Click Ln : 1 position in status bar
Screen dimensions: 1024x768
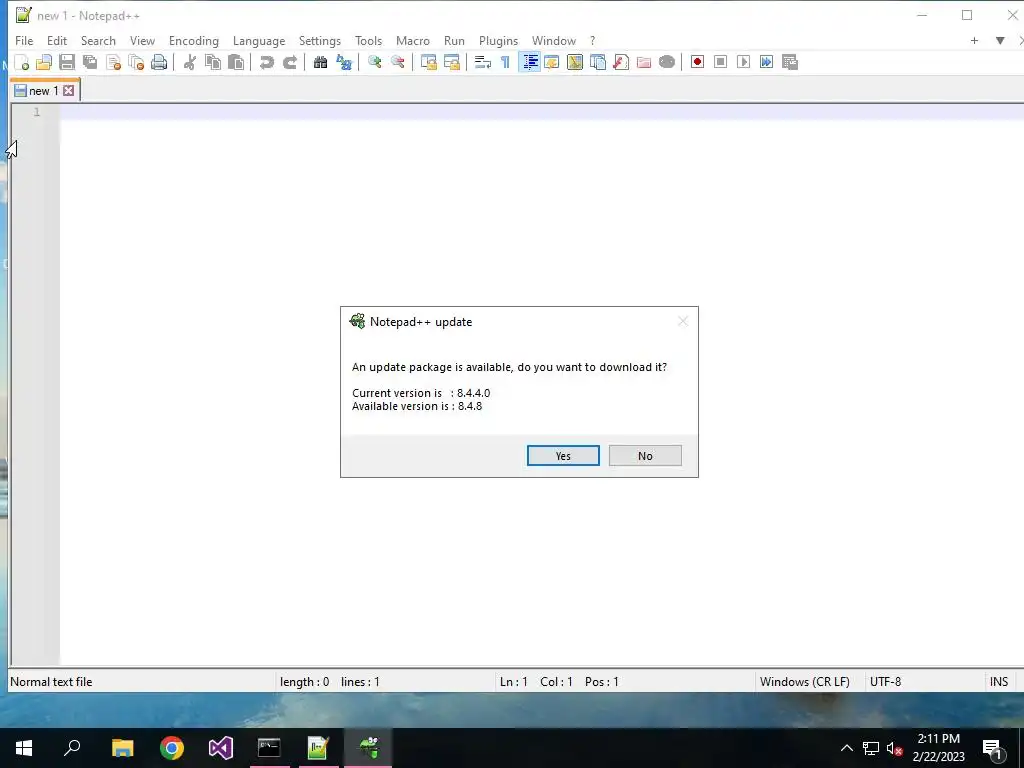513,682
